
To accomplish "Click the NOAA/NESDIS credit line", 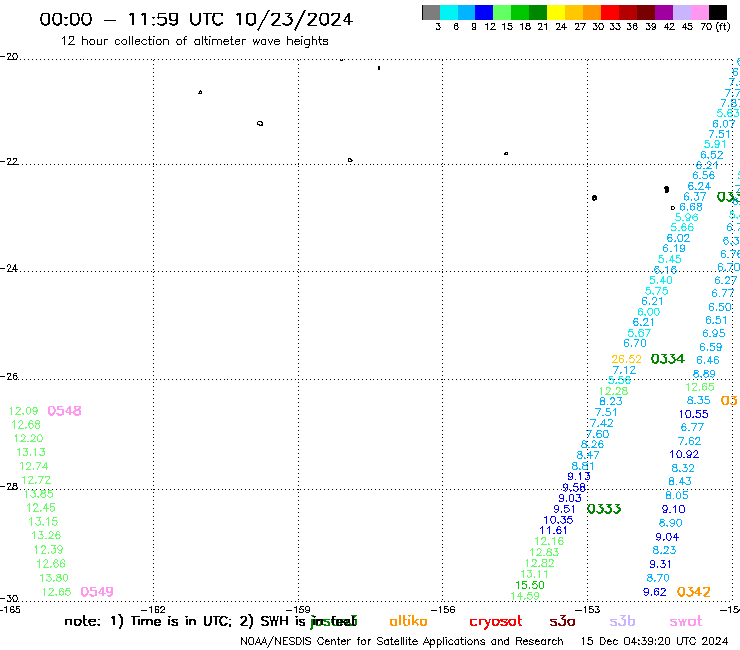I will coord(402,642).
